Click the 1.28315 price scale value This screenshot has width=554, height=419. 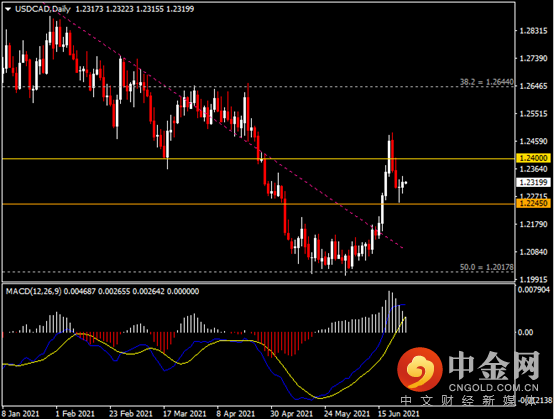tap(534, 31)
